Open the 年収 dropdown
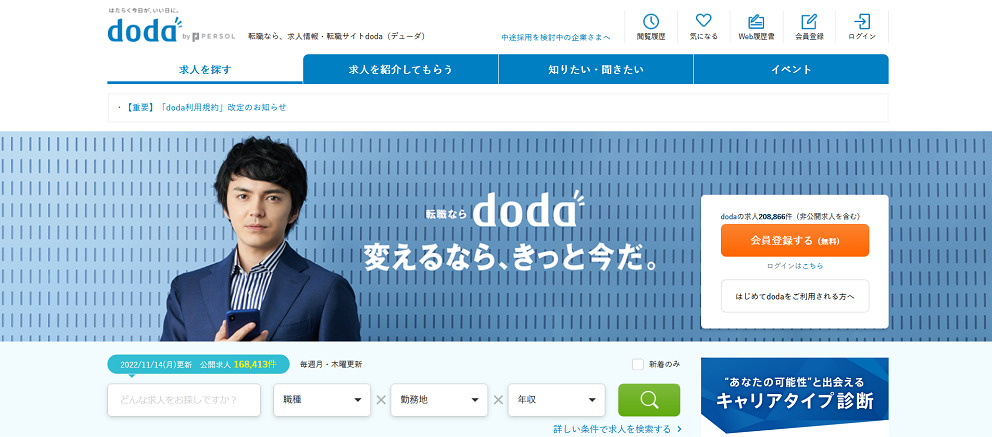This screenshot has width=992, height=437. point(556,400)
